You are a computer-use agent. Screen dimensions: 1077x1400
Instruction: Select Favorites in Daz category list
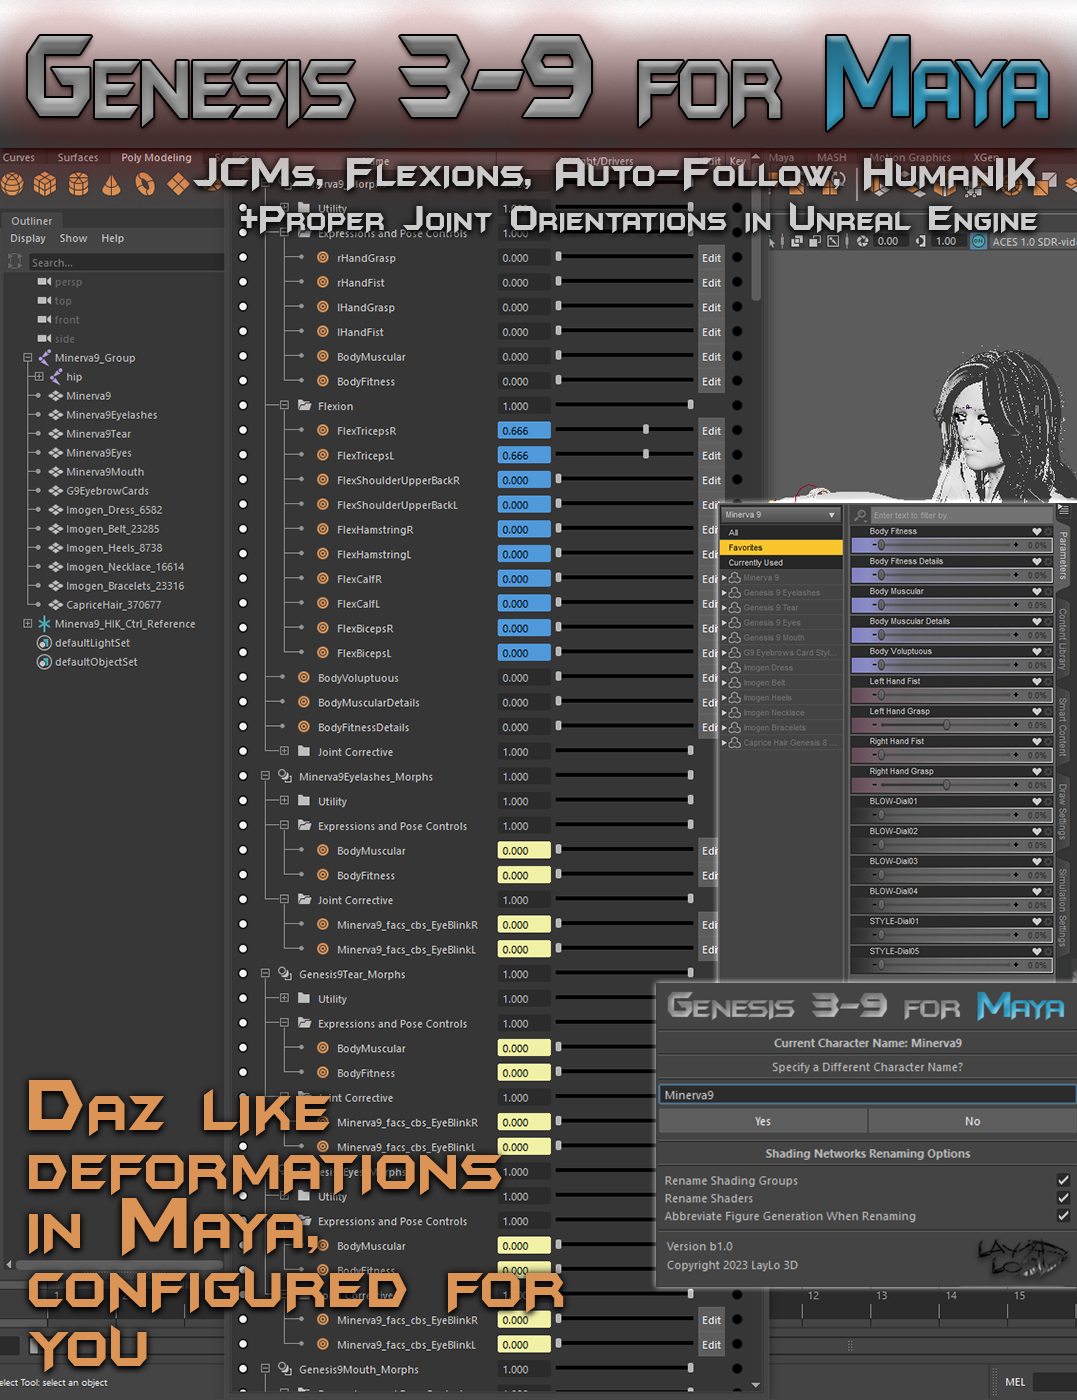coord(781,547)
